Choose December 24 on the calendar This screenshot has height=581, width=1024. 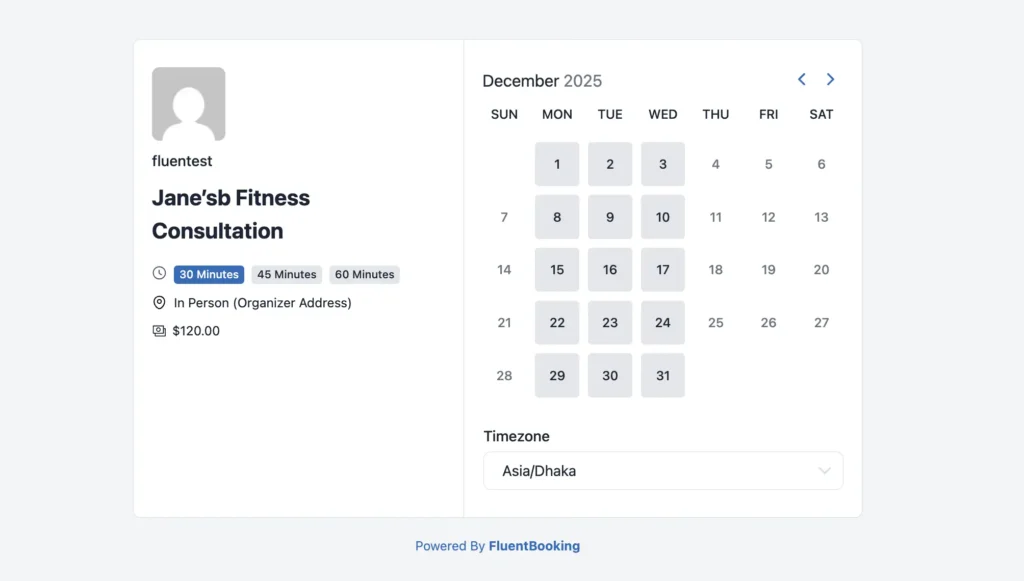663,323
